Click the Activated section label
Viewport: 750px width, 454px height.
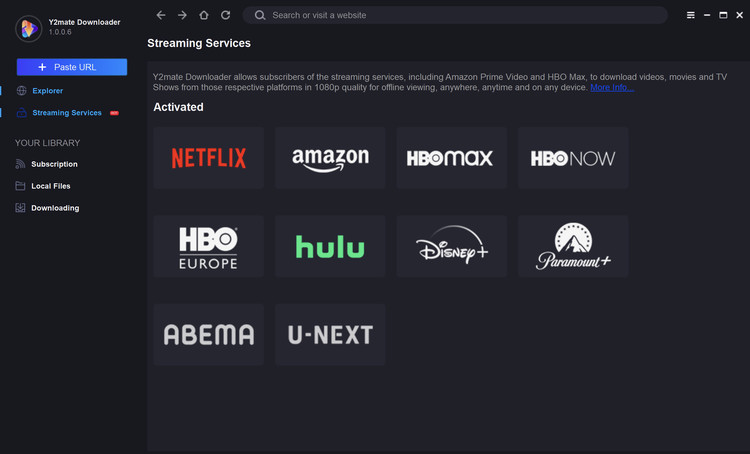[178, 107]
